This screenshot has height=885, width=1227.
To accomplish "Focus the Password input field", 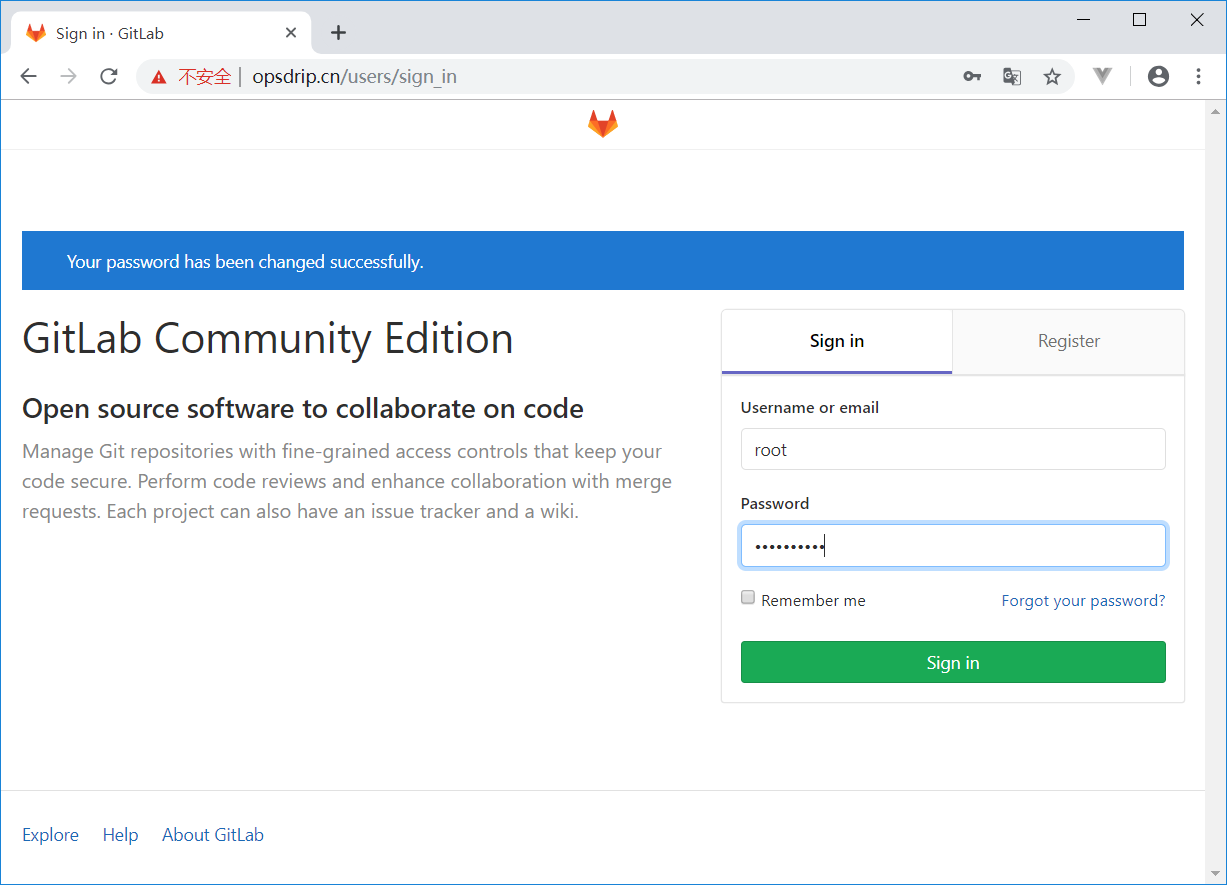I will tap(953, 546).
